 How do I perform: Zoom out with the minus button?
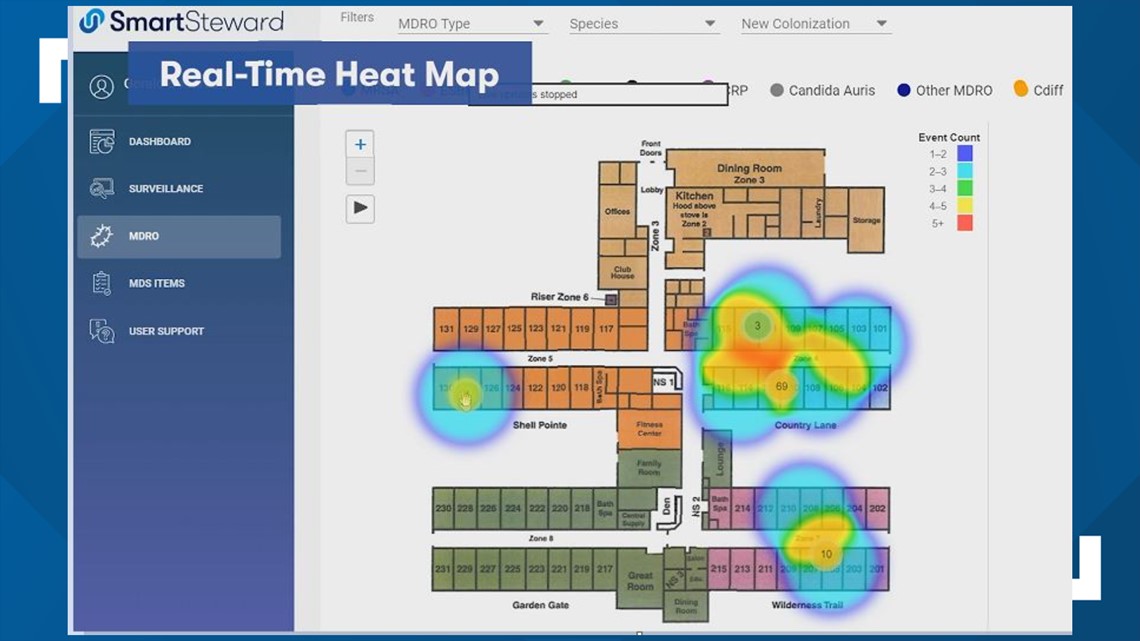point(360,172)
